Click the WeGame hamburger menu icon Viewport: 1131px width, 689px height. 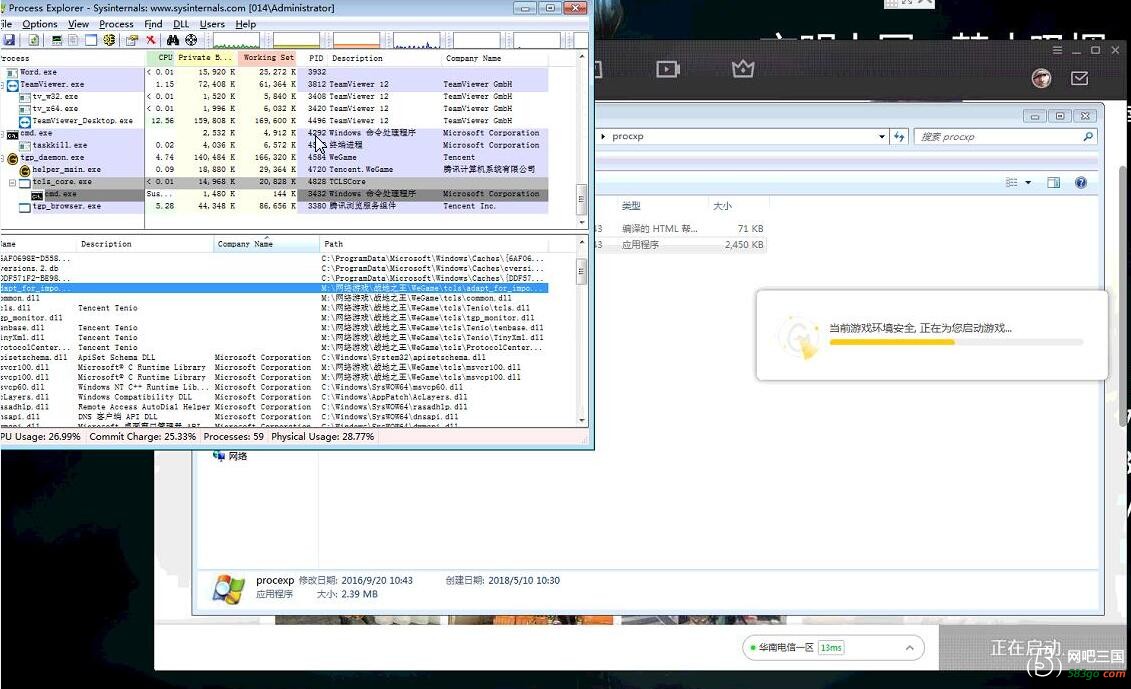pos(1057,50)
